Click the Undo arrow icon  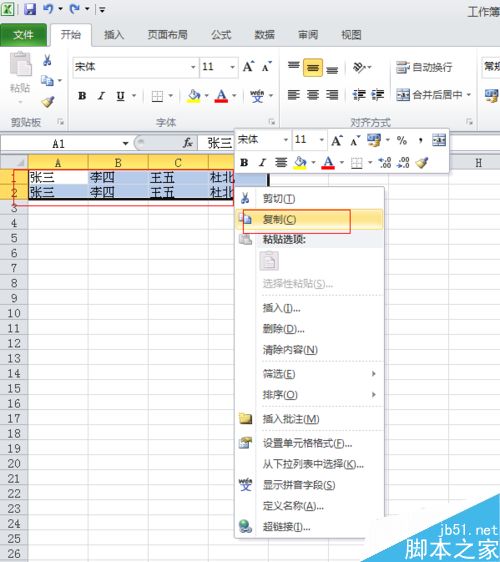coord(48,9)
